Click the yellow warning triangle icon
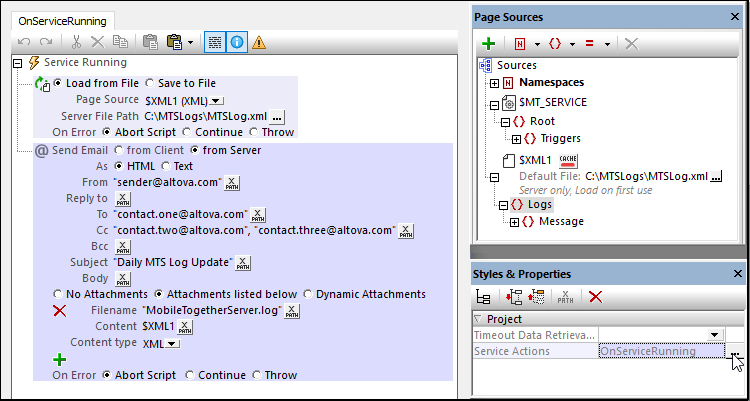The image size is (750, 401). [259, 42]
